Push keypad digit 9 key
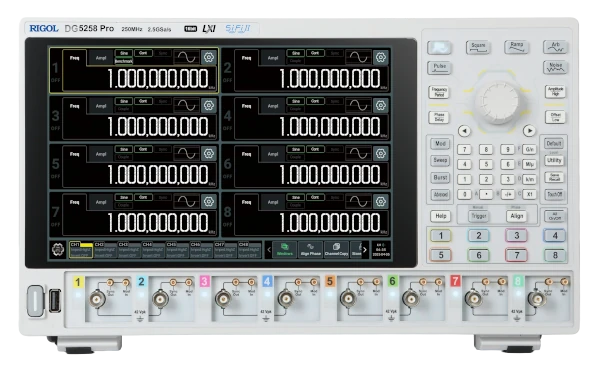 [508, 150]
